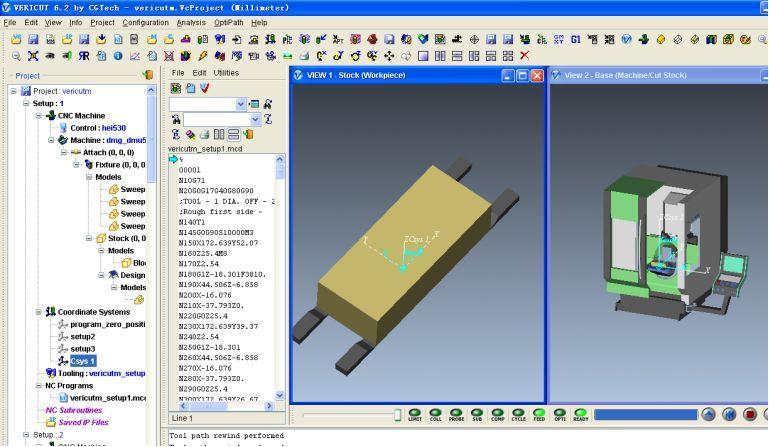Viewport: 769px width, 447px height.
Task: Select Tooling : vericutm_setup tree item
Action: [x=102, y=373]
